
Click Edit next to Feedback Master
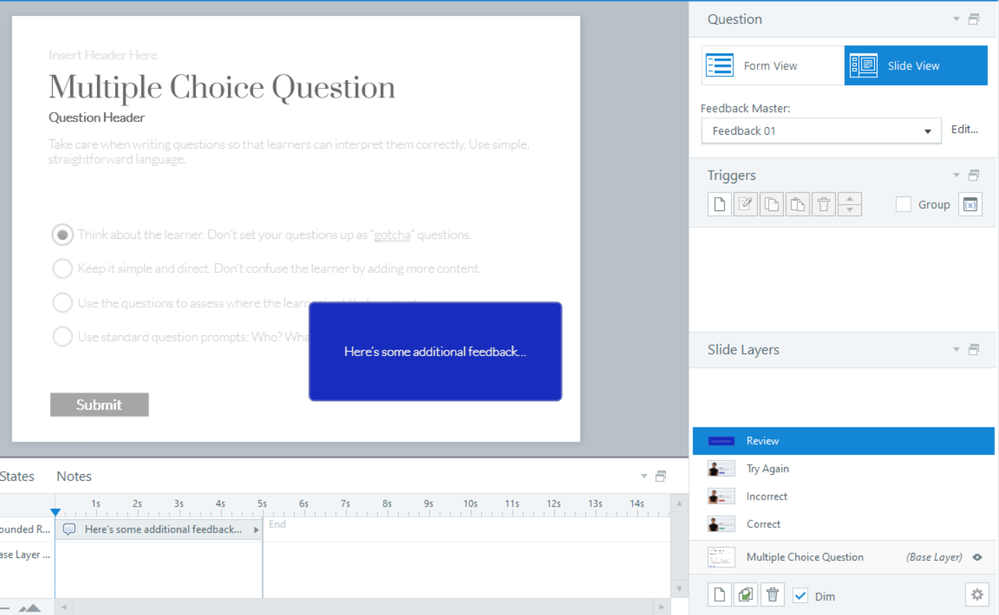tap(965, 129)
